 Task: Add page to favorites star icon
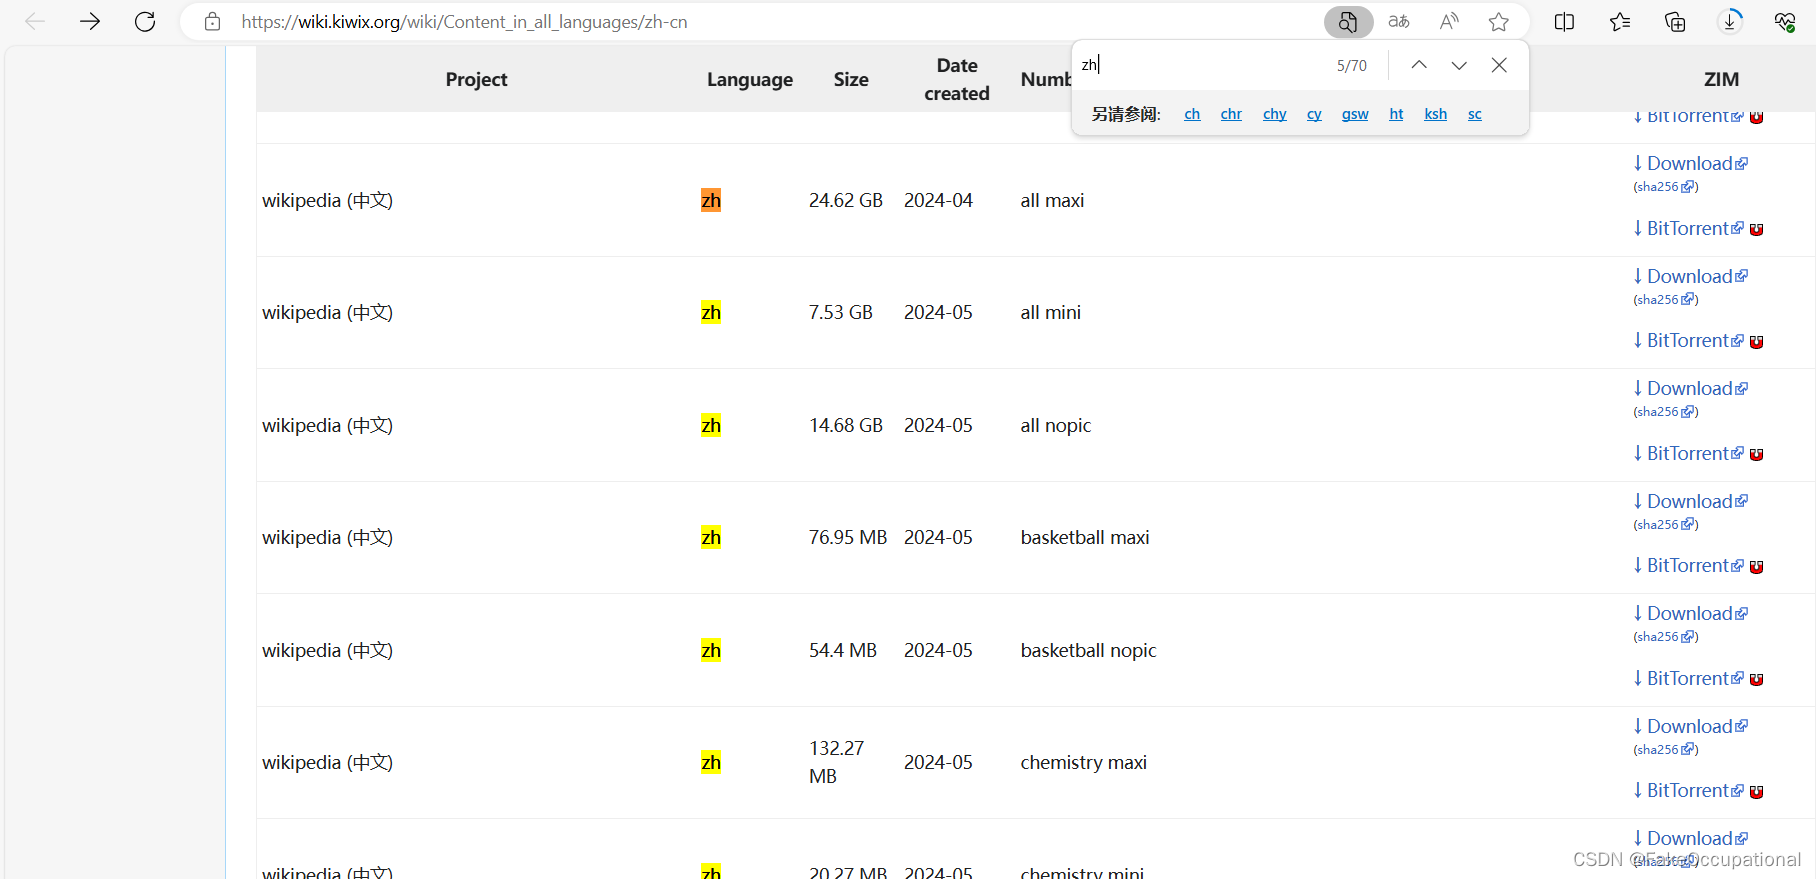1498,21
